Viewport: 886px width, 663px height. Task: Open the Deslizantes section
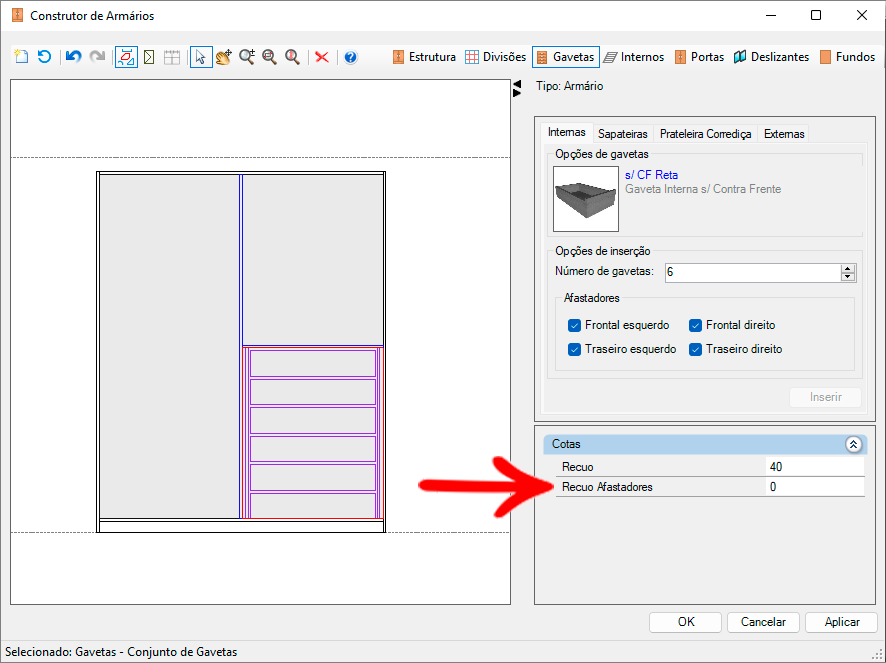click(771, 57)
